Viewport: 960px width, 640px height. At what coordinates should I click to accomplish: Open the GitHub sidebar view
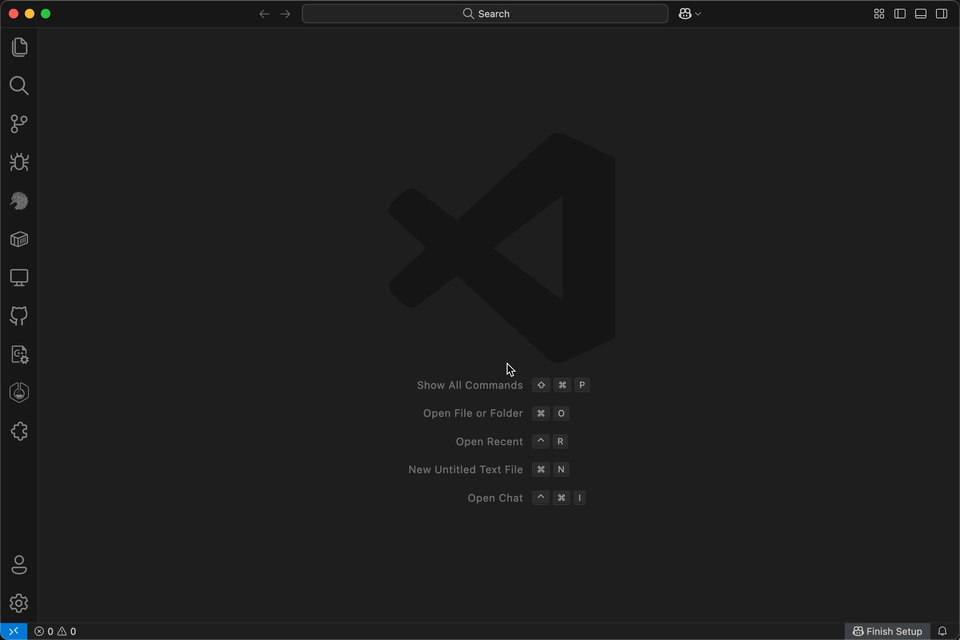tap(18, 315)
